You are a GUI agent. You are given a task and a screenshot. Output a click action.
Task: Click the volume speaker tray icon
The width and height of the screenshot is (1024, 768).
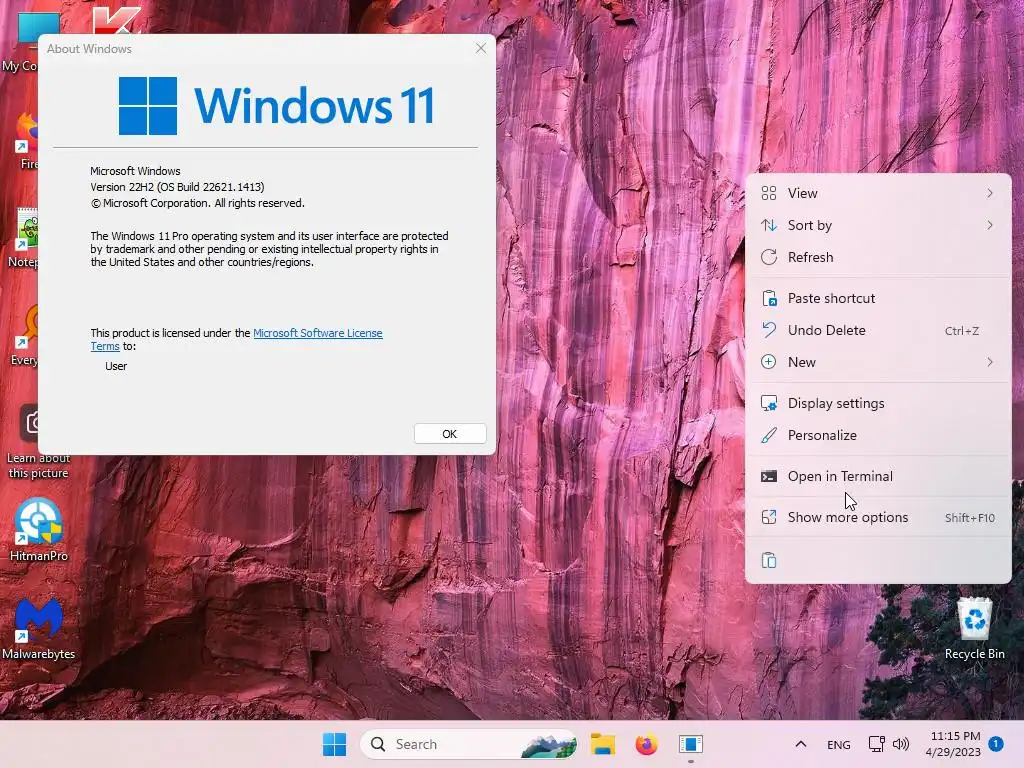pos(901,744)
